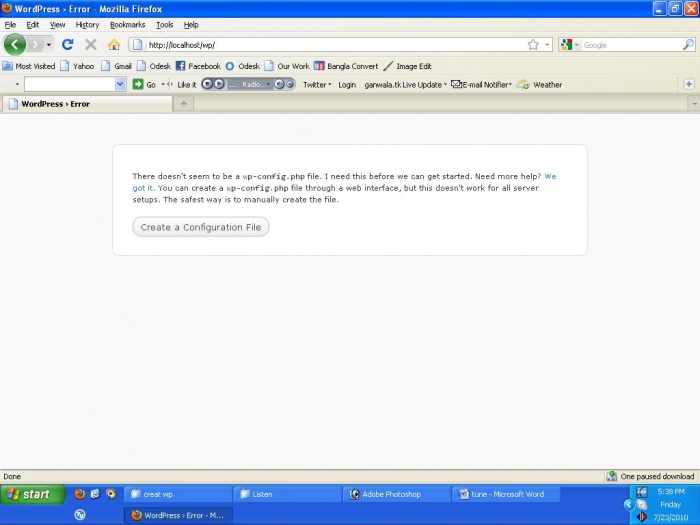Open the ganwala.tk Live Update dropdown
Screen dimensions: 700x525
coord(405,84)
